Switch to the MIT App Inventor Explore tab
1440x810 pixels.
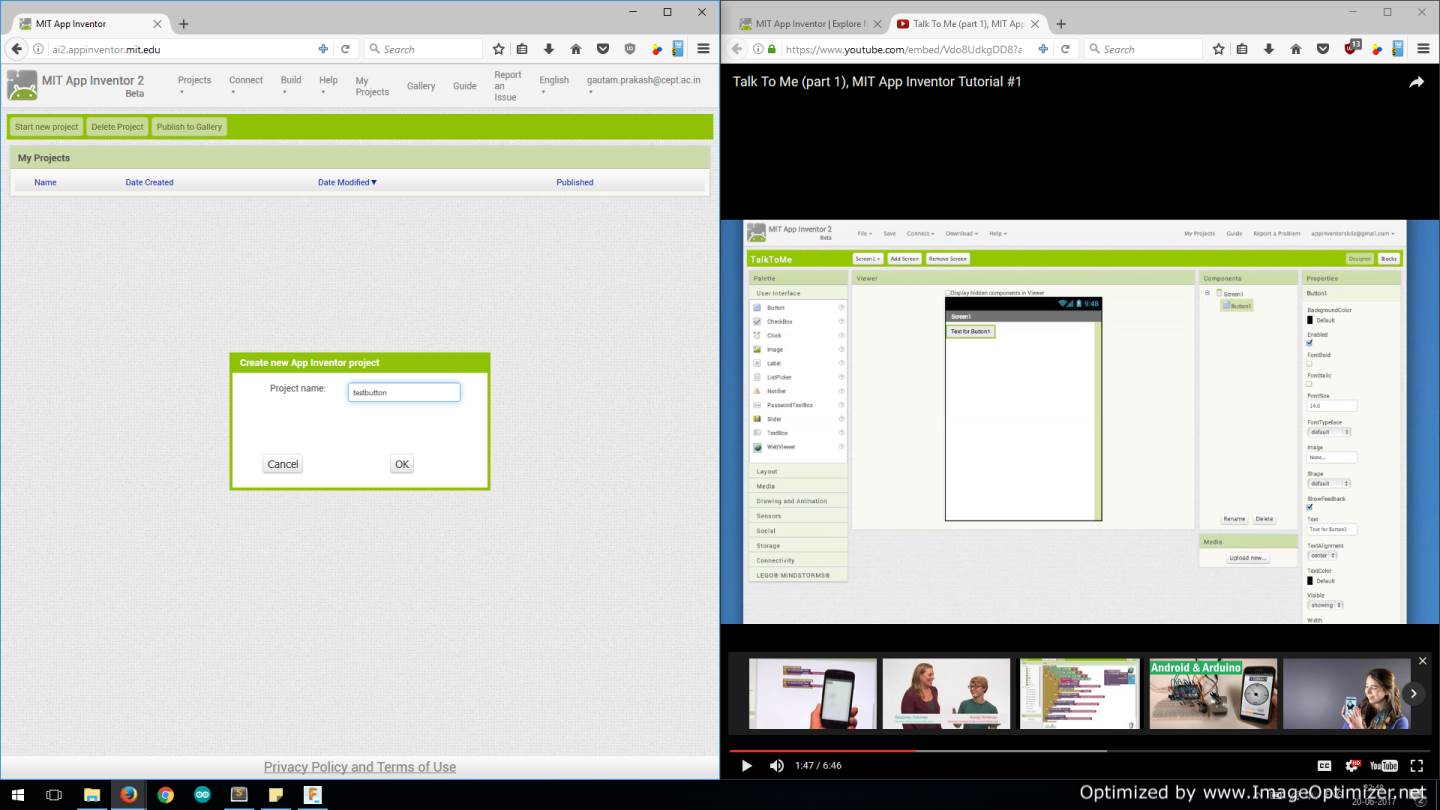[x=810, y=24]
